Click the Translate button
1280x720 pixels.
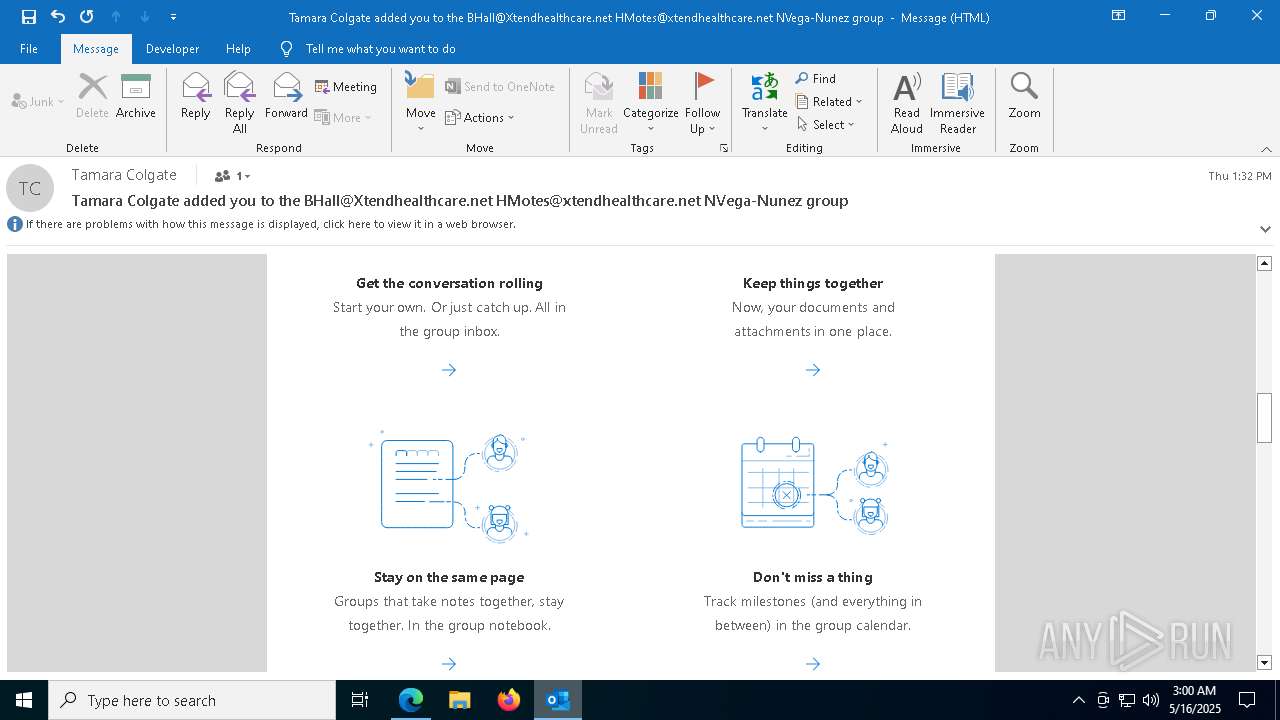pyautogui.click(x=765, y=103)
